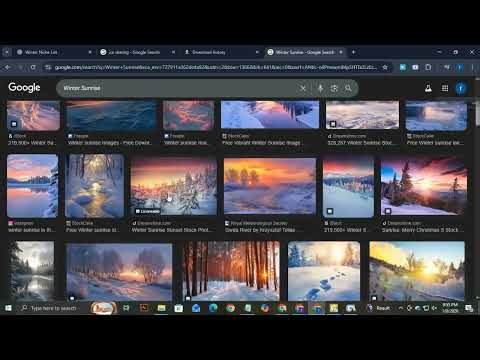Close the Winter Niche List tab

tap(90, 52)
